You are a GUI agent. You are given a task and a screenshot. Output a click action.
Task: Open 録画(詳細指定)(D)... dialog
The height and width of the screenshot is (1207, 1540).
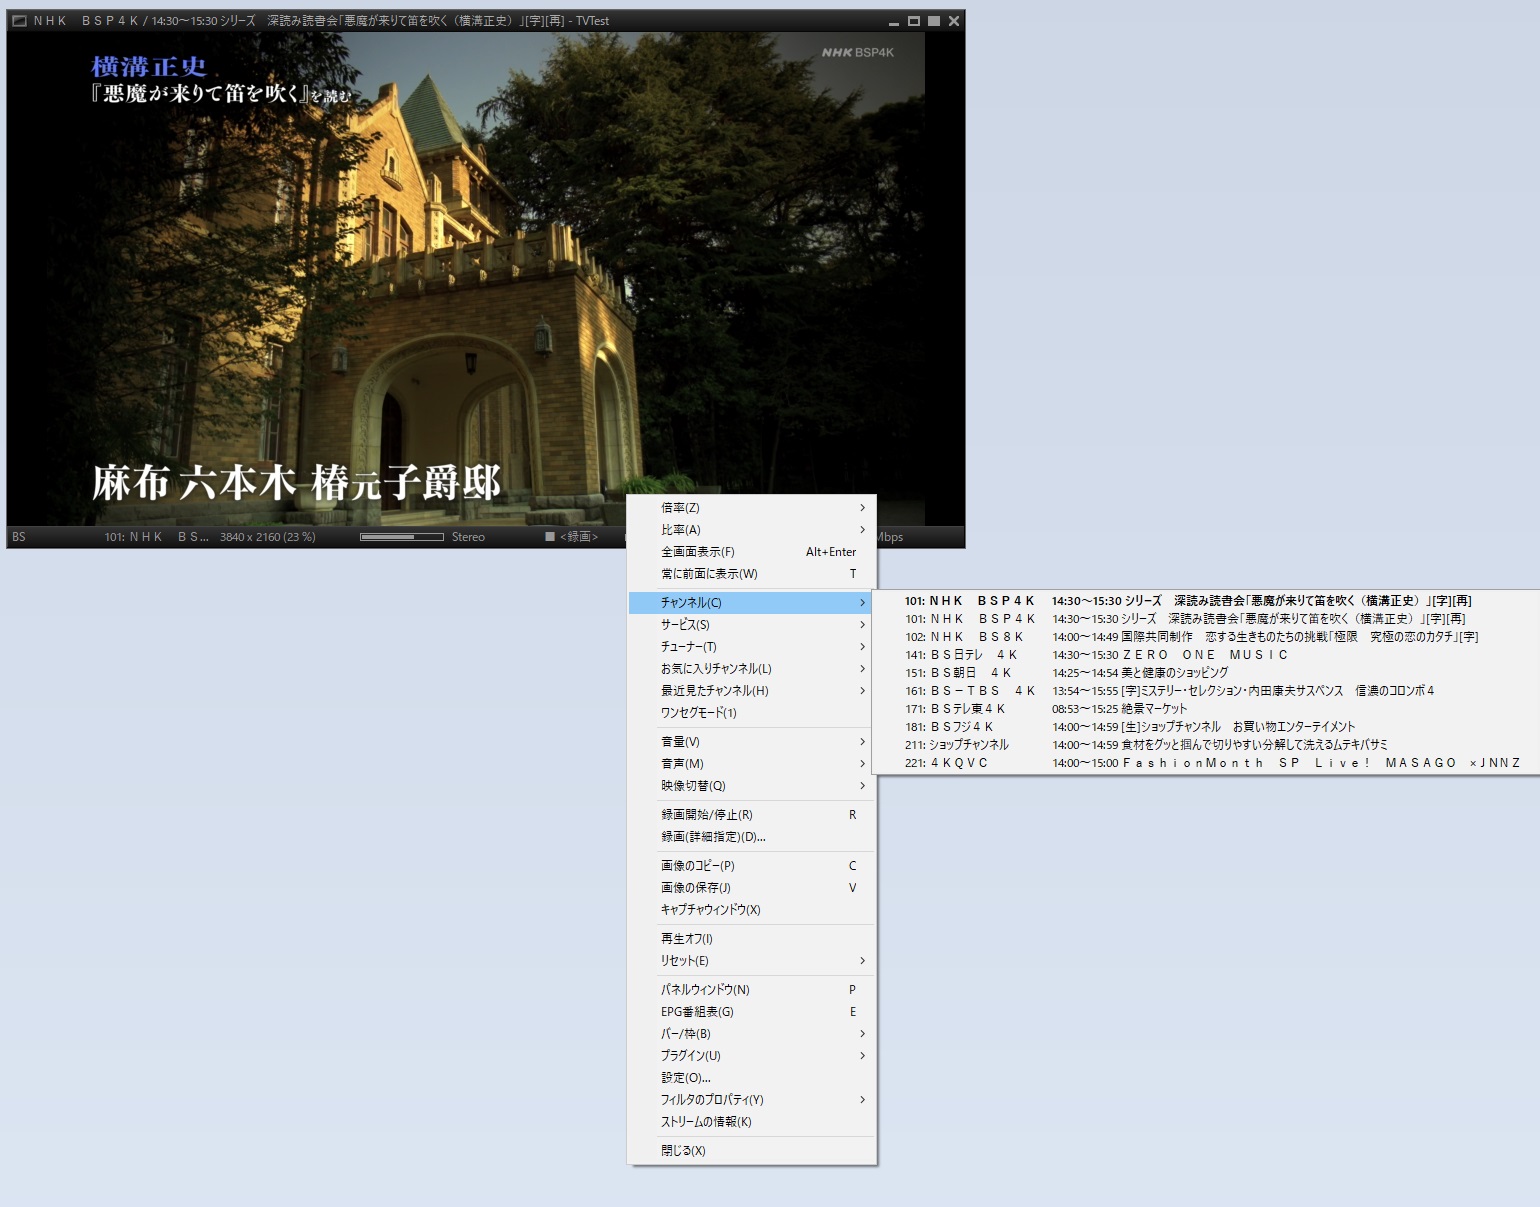(751, 837)
